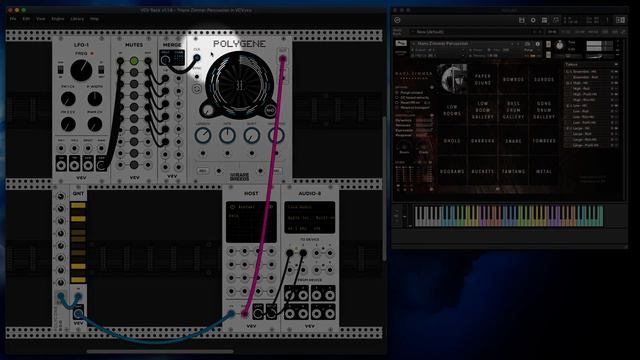This screenshot has width=640, height=360.
Task: Click the SHIFT knob on POLYGENE
Action: (252, 135)
